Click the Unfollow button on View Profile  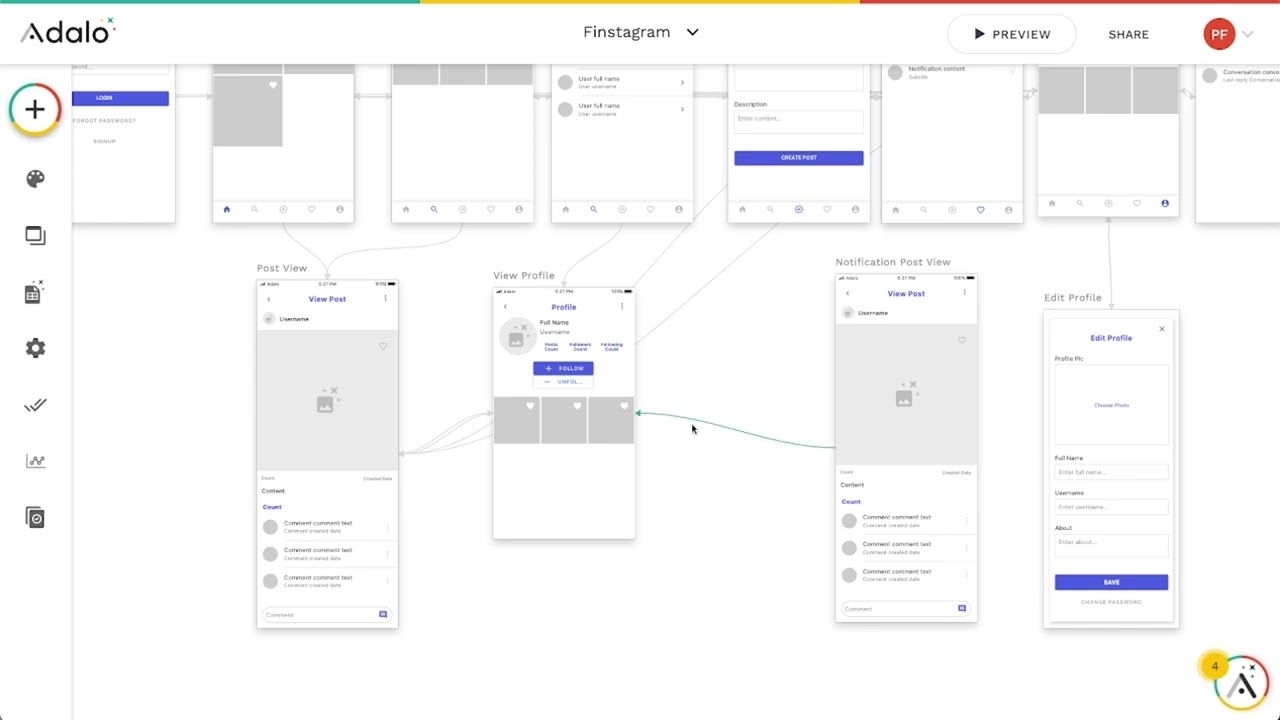point(563,382)
